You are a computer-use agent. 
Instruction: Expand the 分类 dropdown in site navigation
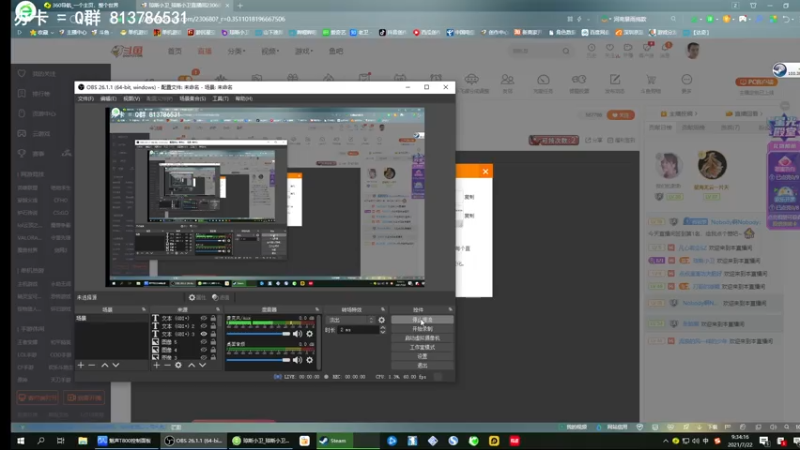236,51
